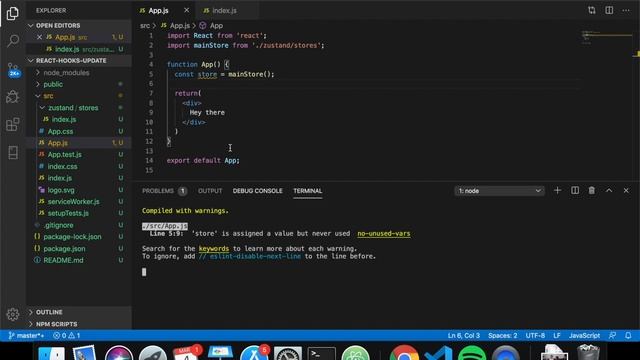
Task: Open the bookmark-like view below Extensions
Action: 13,153
